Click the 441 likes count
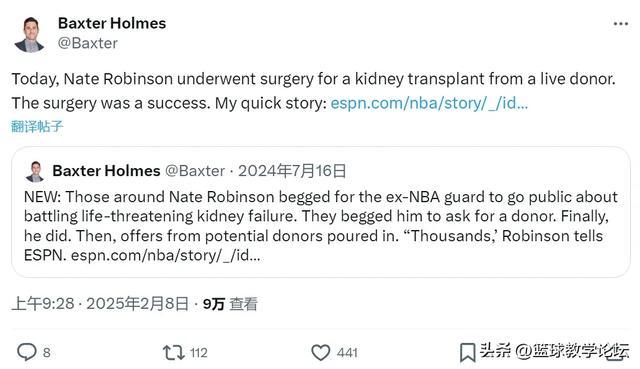640x369 pixels. (347, 353)
